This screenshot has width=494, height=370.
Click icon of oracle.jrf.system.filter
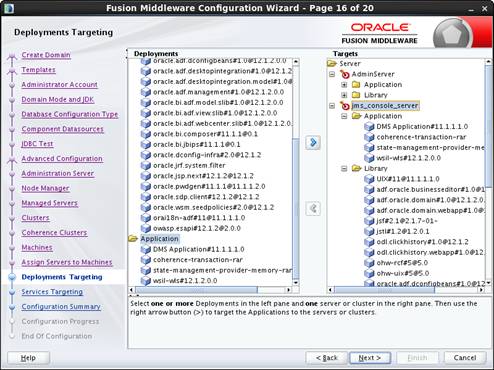pos(146,165)
